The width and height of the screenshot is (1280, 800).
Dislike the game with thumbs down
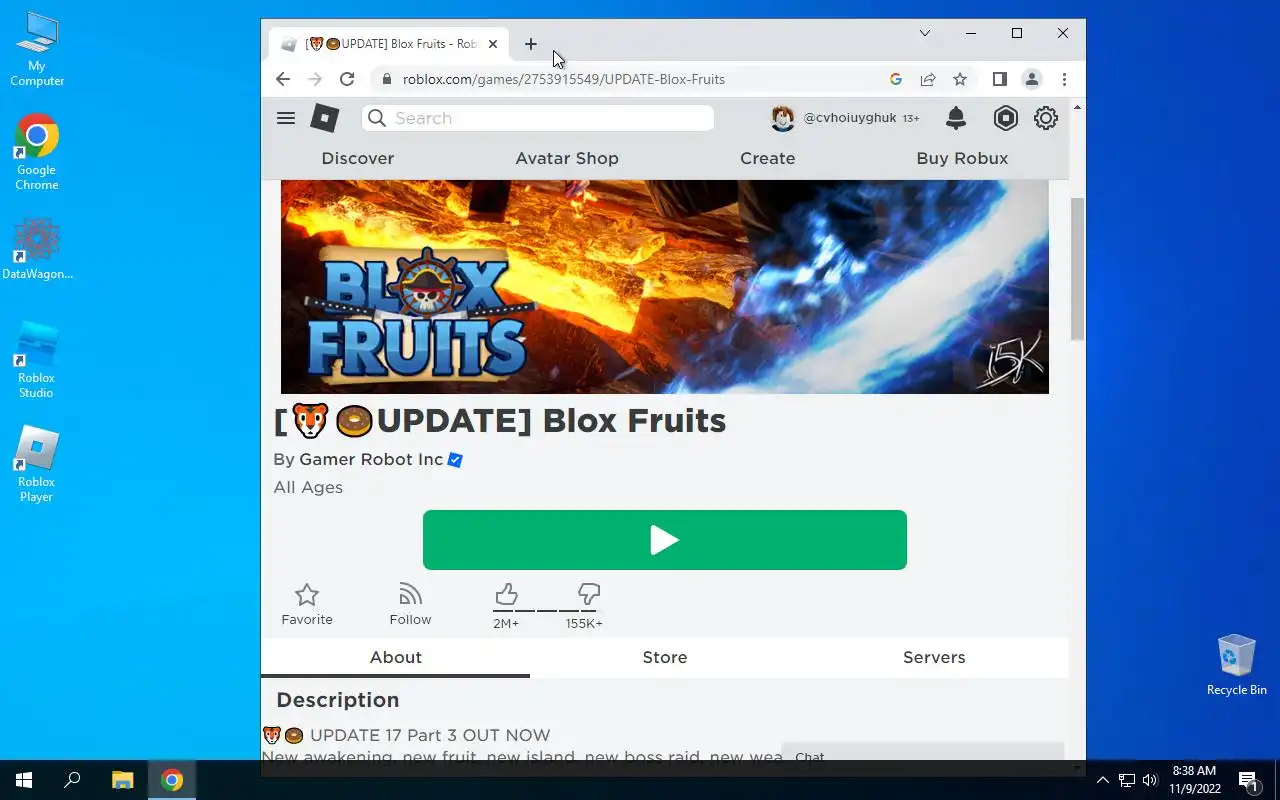coord(589,595)
